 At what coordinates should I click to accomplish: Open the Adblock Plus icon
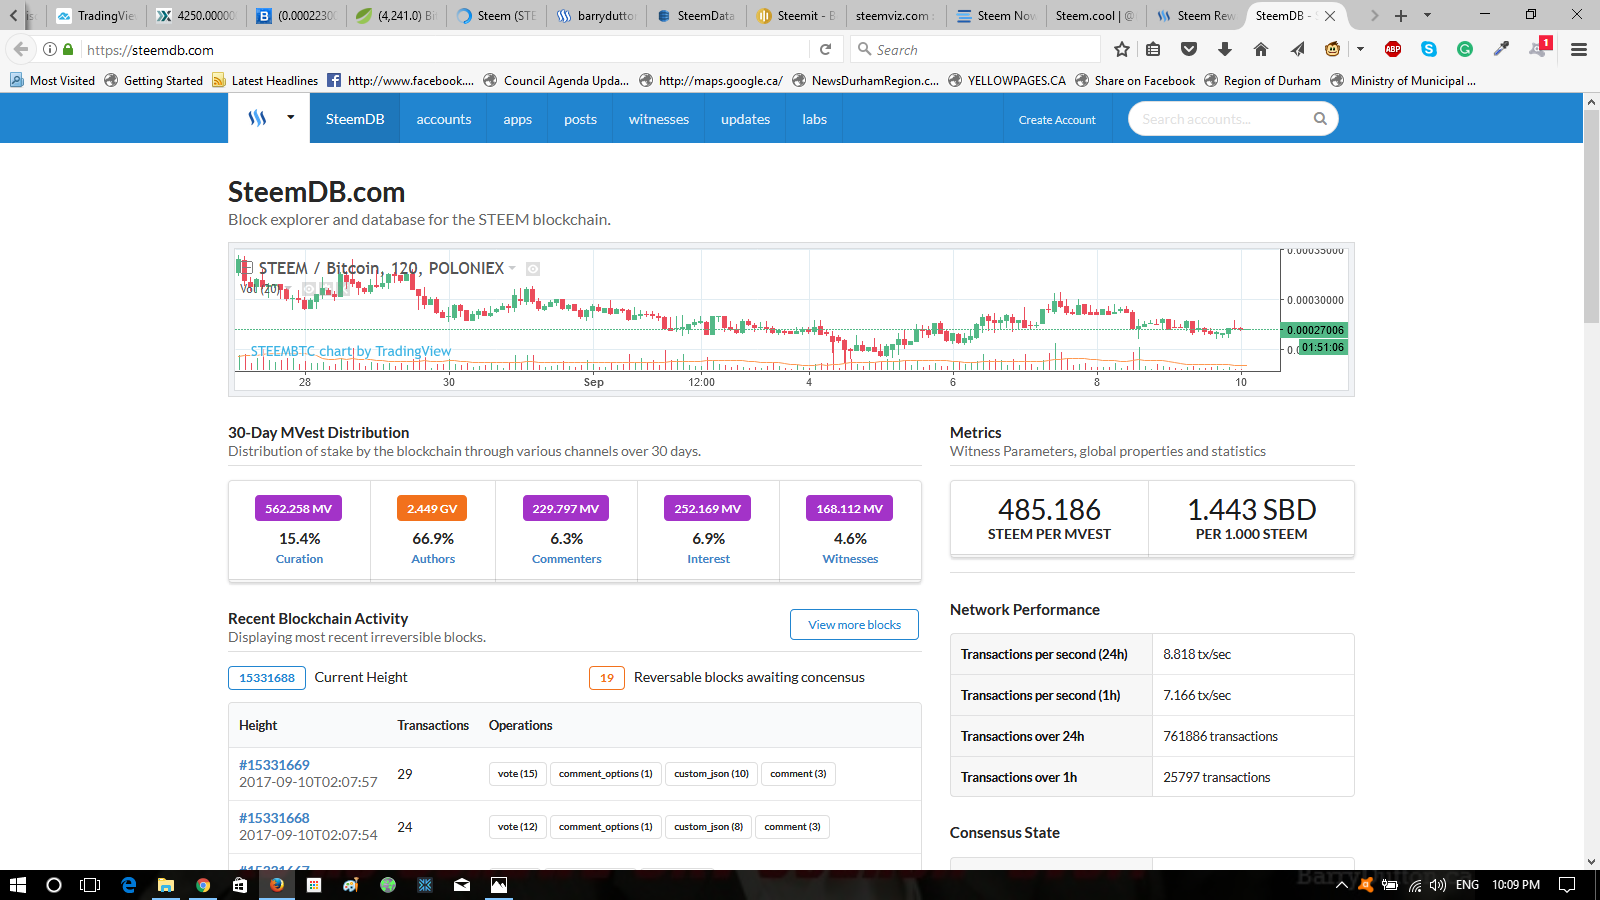pyautogui.click(x=1393, y=49)
